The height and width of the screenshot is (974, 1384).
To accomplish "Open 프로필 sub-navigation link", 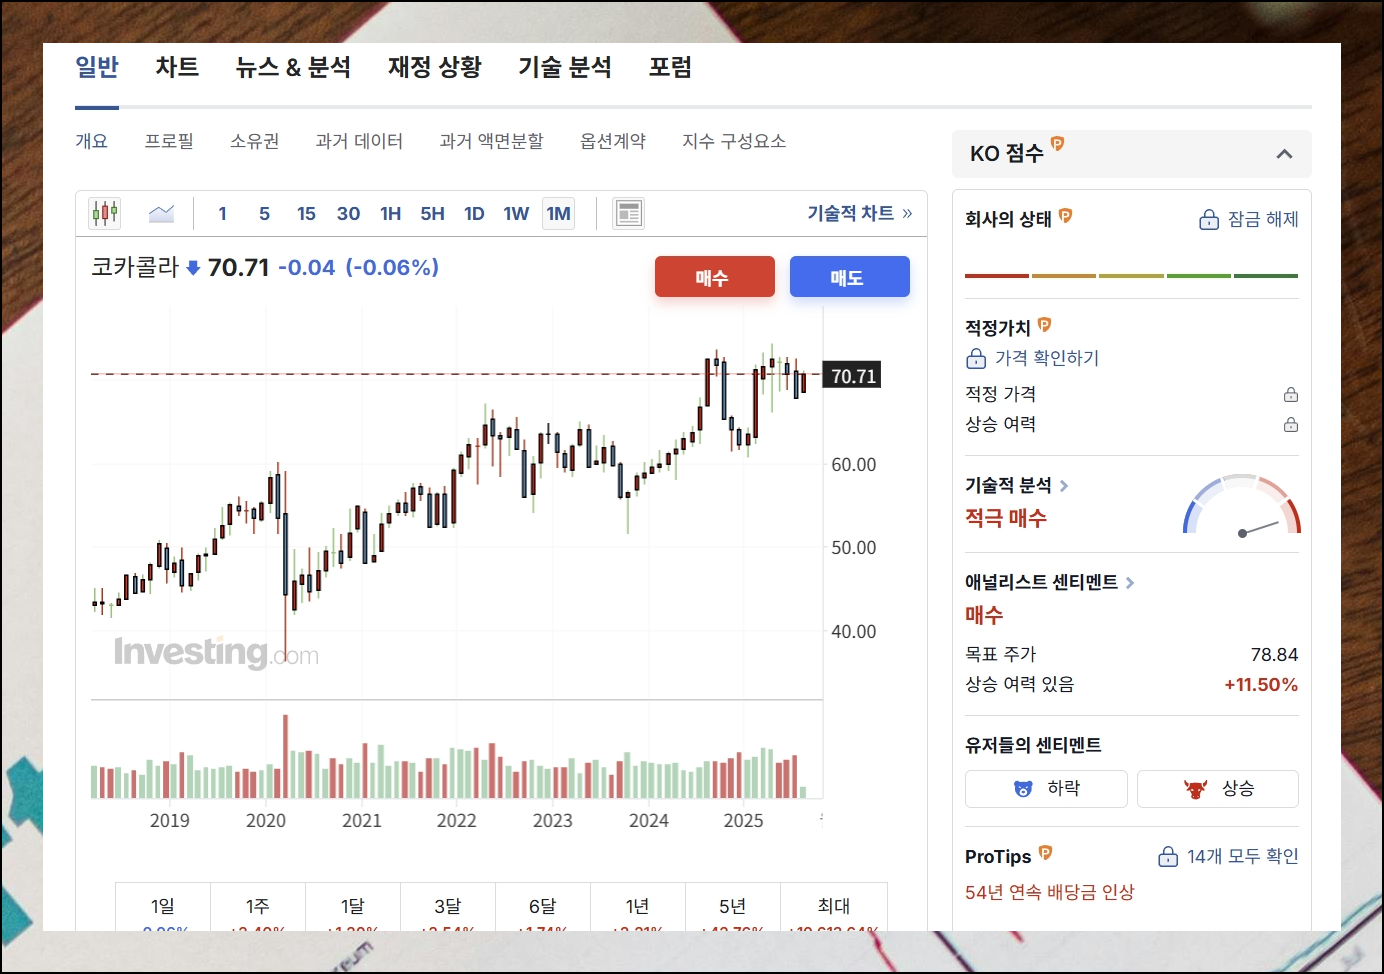I will click(x=169, y=141).
